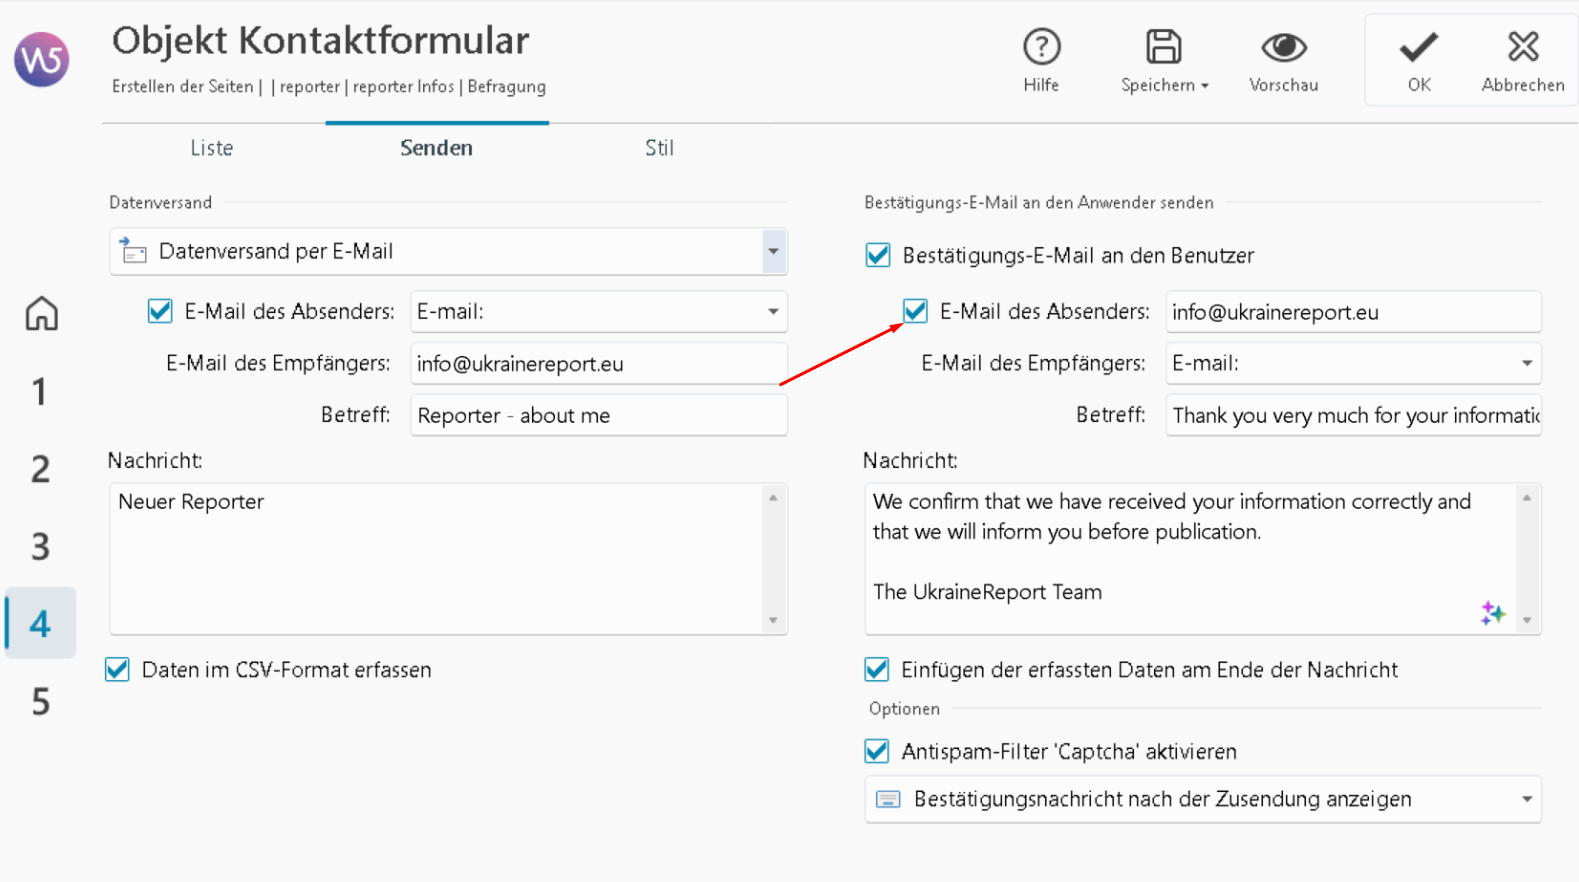Switch to the Stil tab
The image size is (1579, 882).
coord(659,148)
